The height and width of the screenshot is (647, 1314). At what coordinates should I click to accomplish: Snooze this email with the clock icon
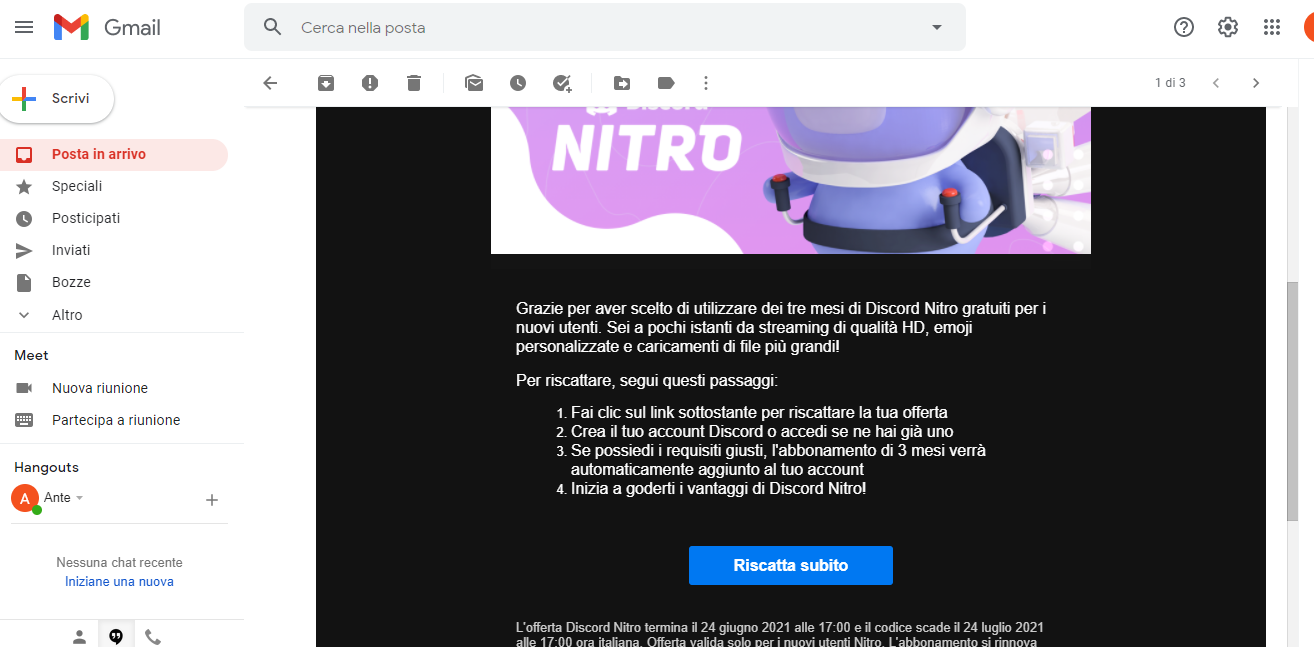click(x=517, y=83)
